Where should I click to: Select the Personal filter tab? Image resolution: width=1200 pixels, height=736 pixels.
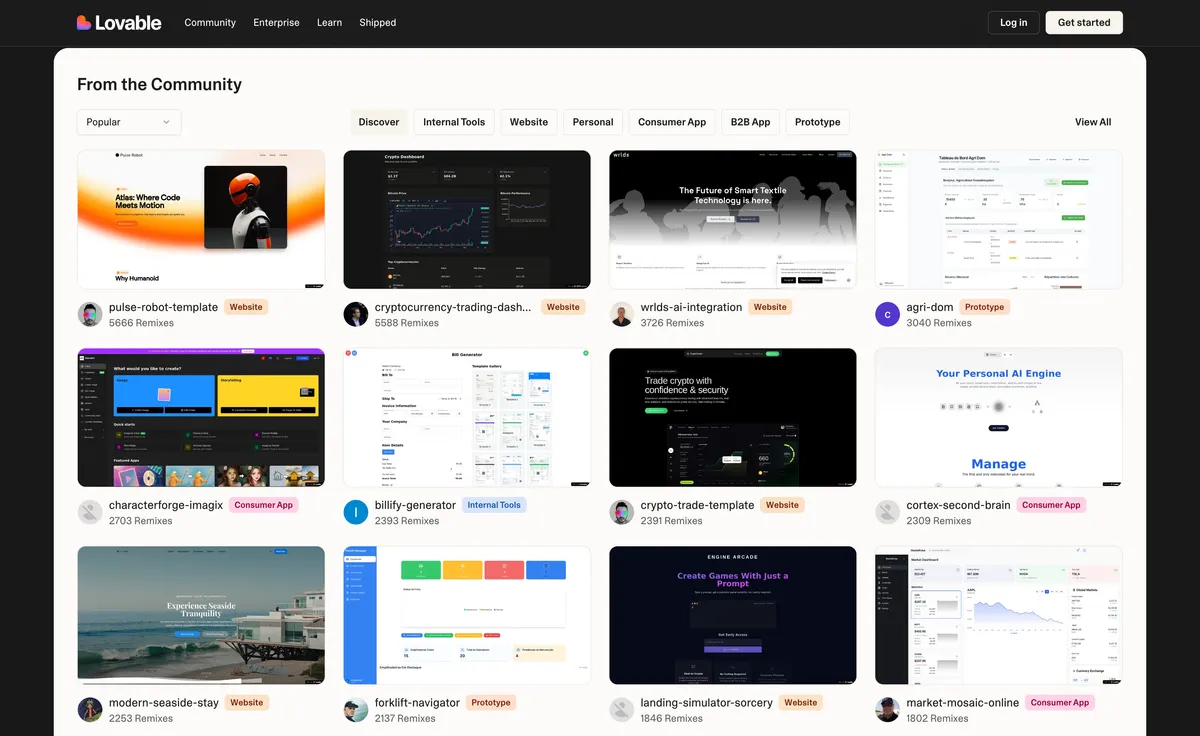click(x=593, y=122)
